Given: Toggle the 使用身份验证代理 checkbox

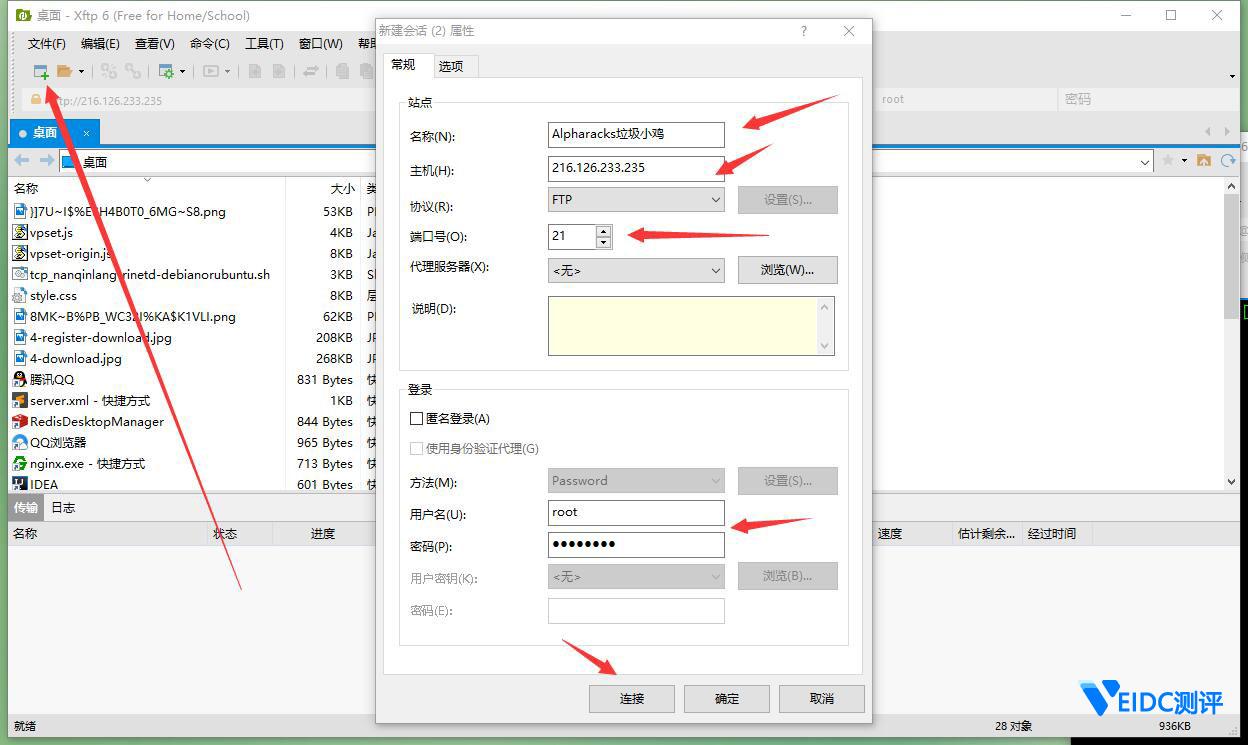Looking at the screenshot, I should (416, 448).
